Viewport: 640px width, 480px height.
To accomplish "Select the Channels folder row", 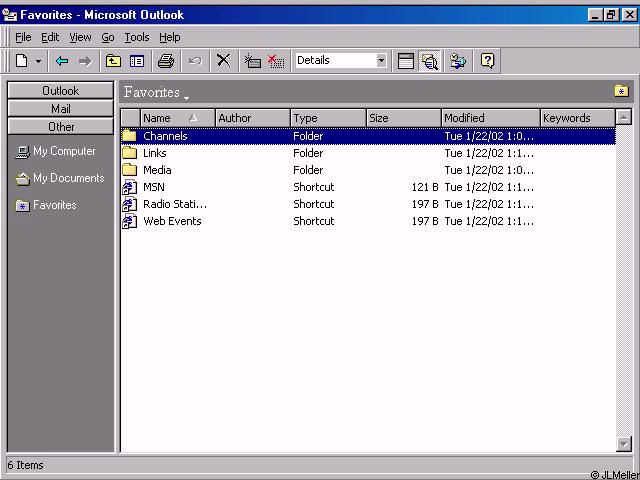I will click(x=368, y=136).
